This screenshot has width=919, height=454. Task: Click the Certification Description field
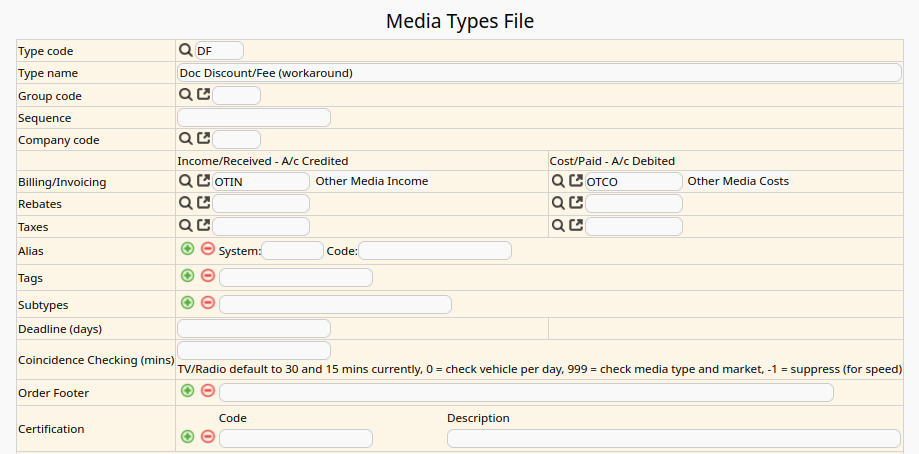pyautogui.click(x=673, y=439)
